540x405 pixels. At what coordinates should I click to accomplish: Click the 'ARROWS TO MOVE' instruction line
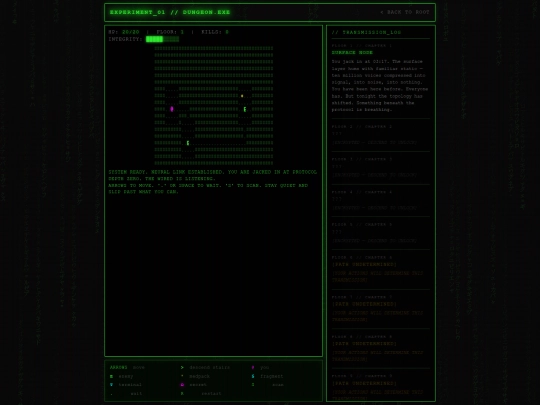tap(208, 189)
